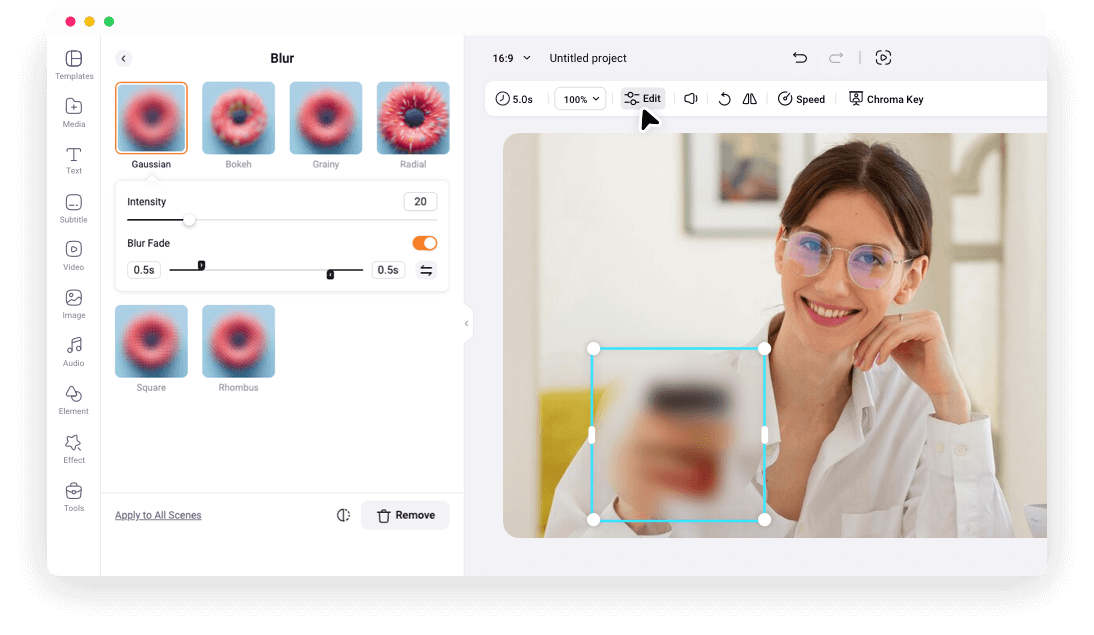The width and height of the screenshot is (1094, 635).
Task: Click the 5.0s duration control
Action: pyautogui.click(x=514, y=99)
